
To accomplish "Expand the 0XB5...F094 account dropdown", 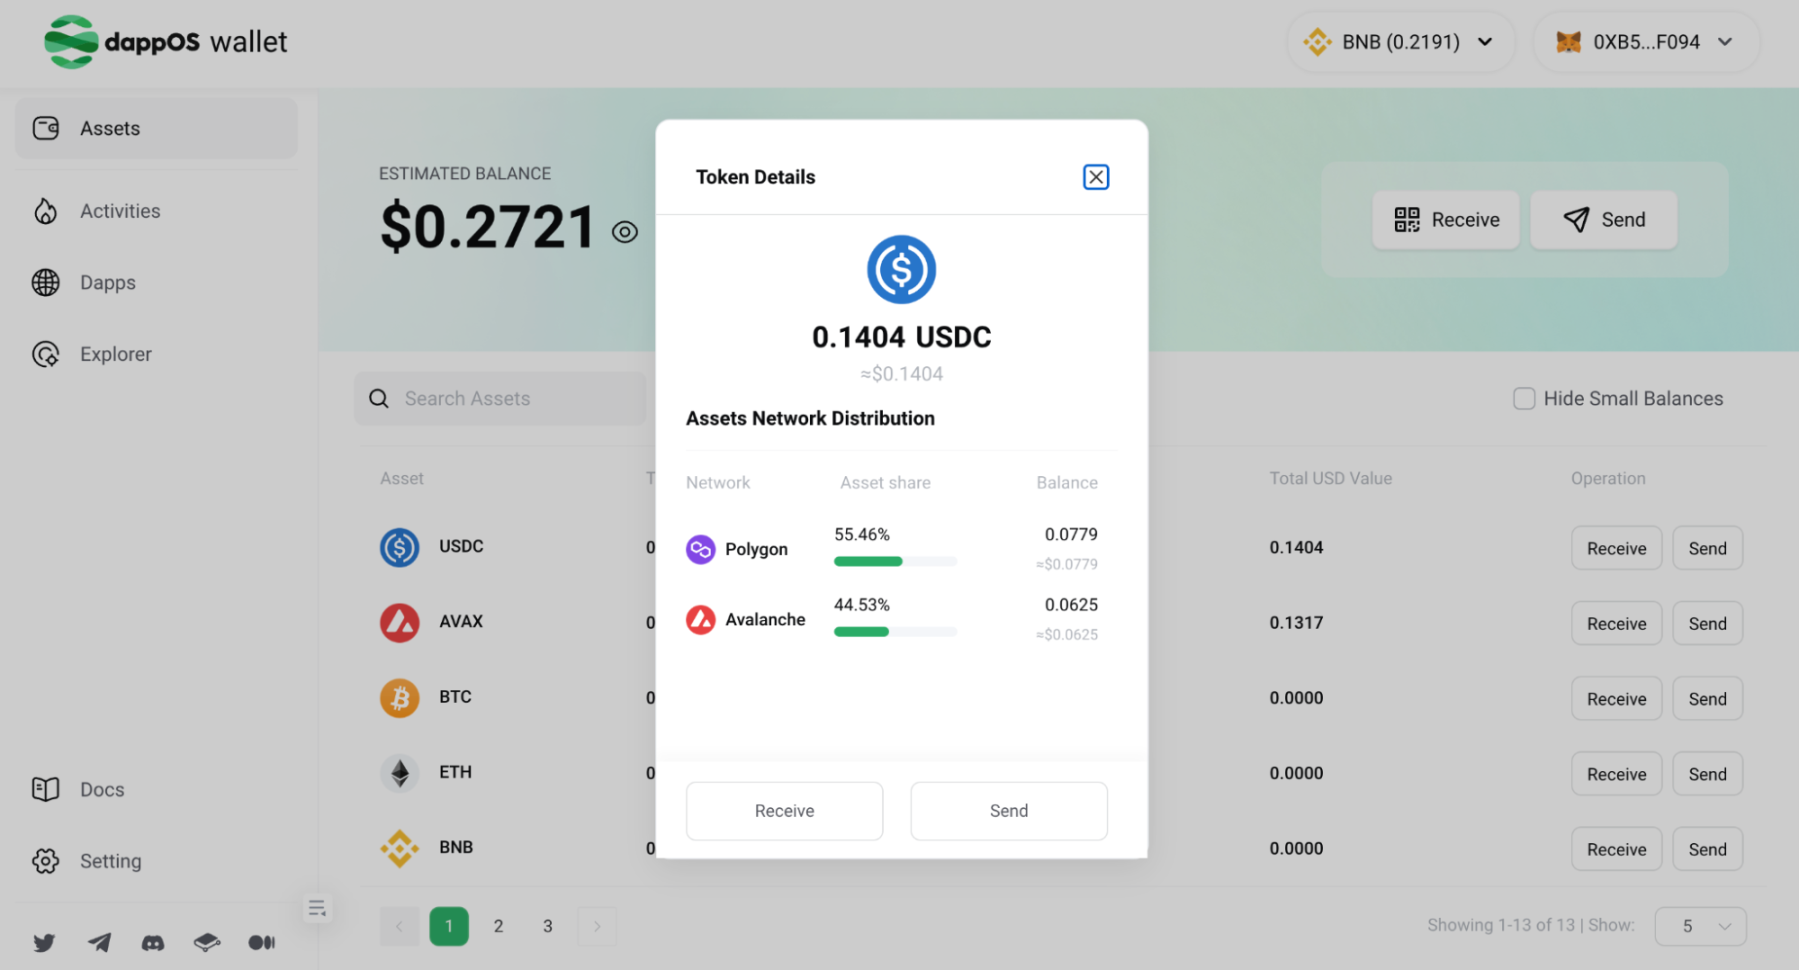I will [1646, 42].
